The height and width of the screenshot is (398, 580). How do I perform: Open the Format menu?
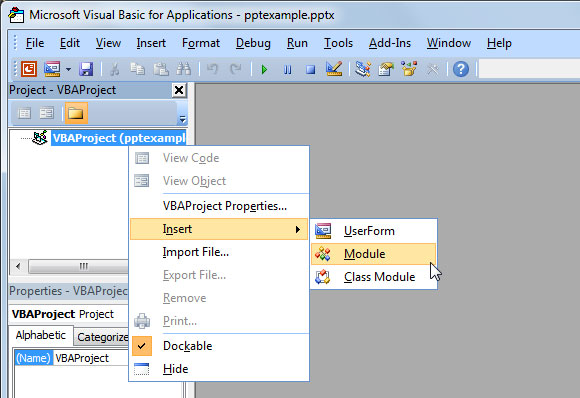[x=201, y=43]
